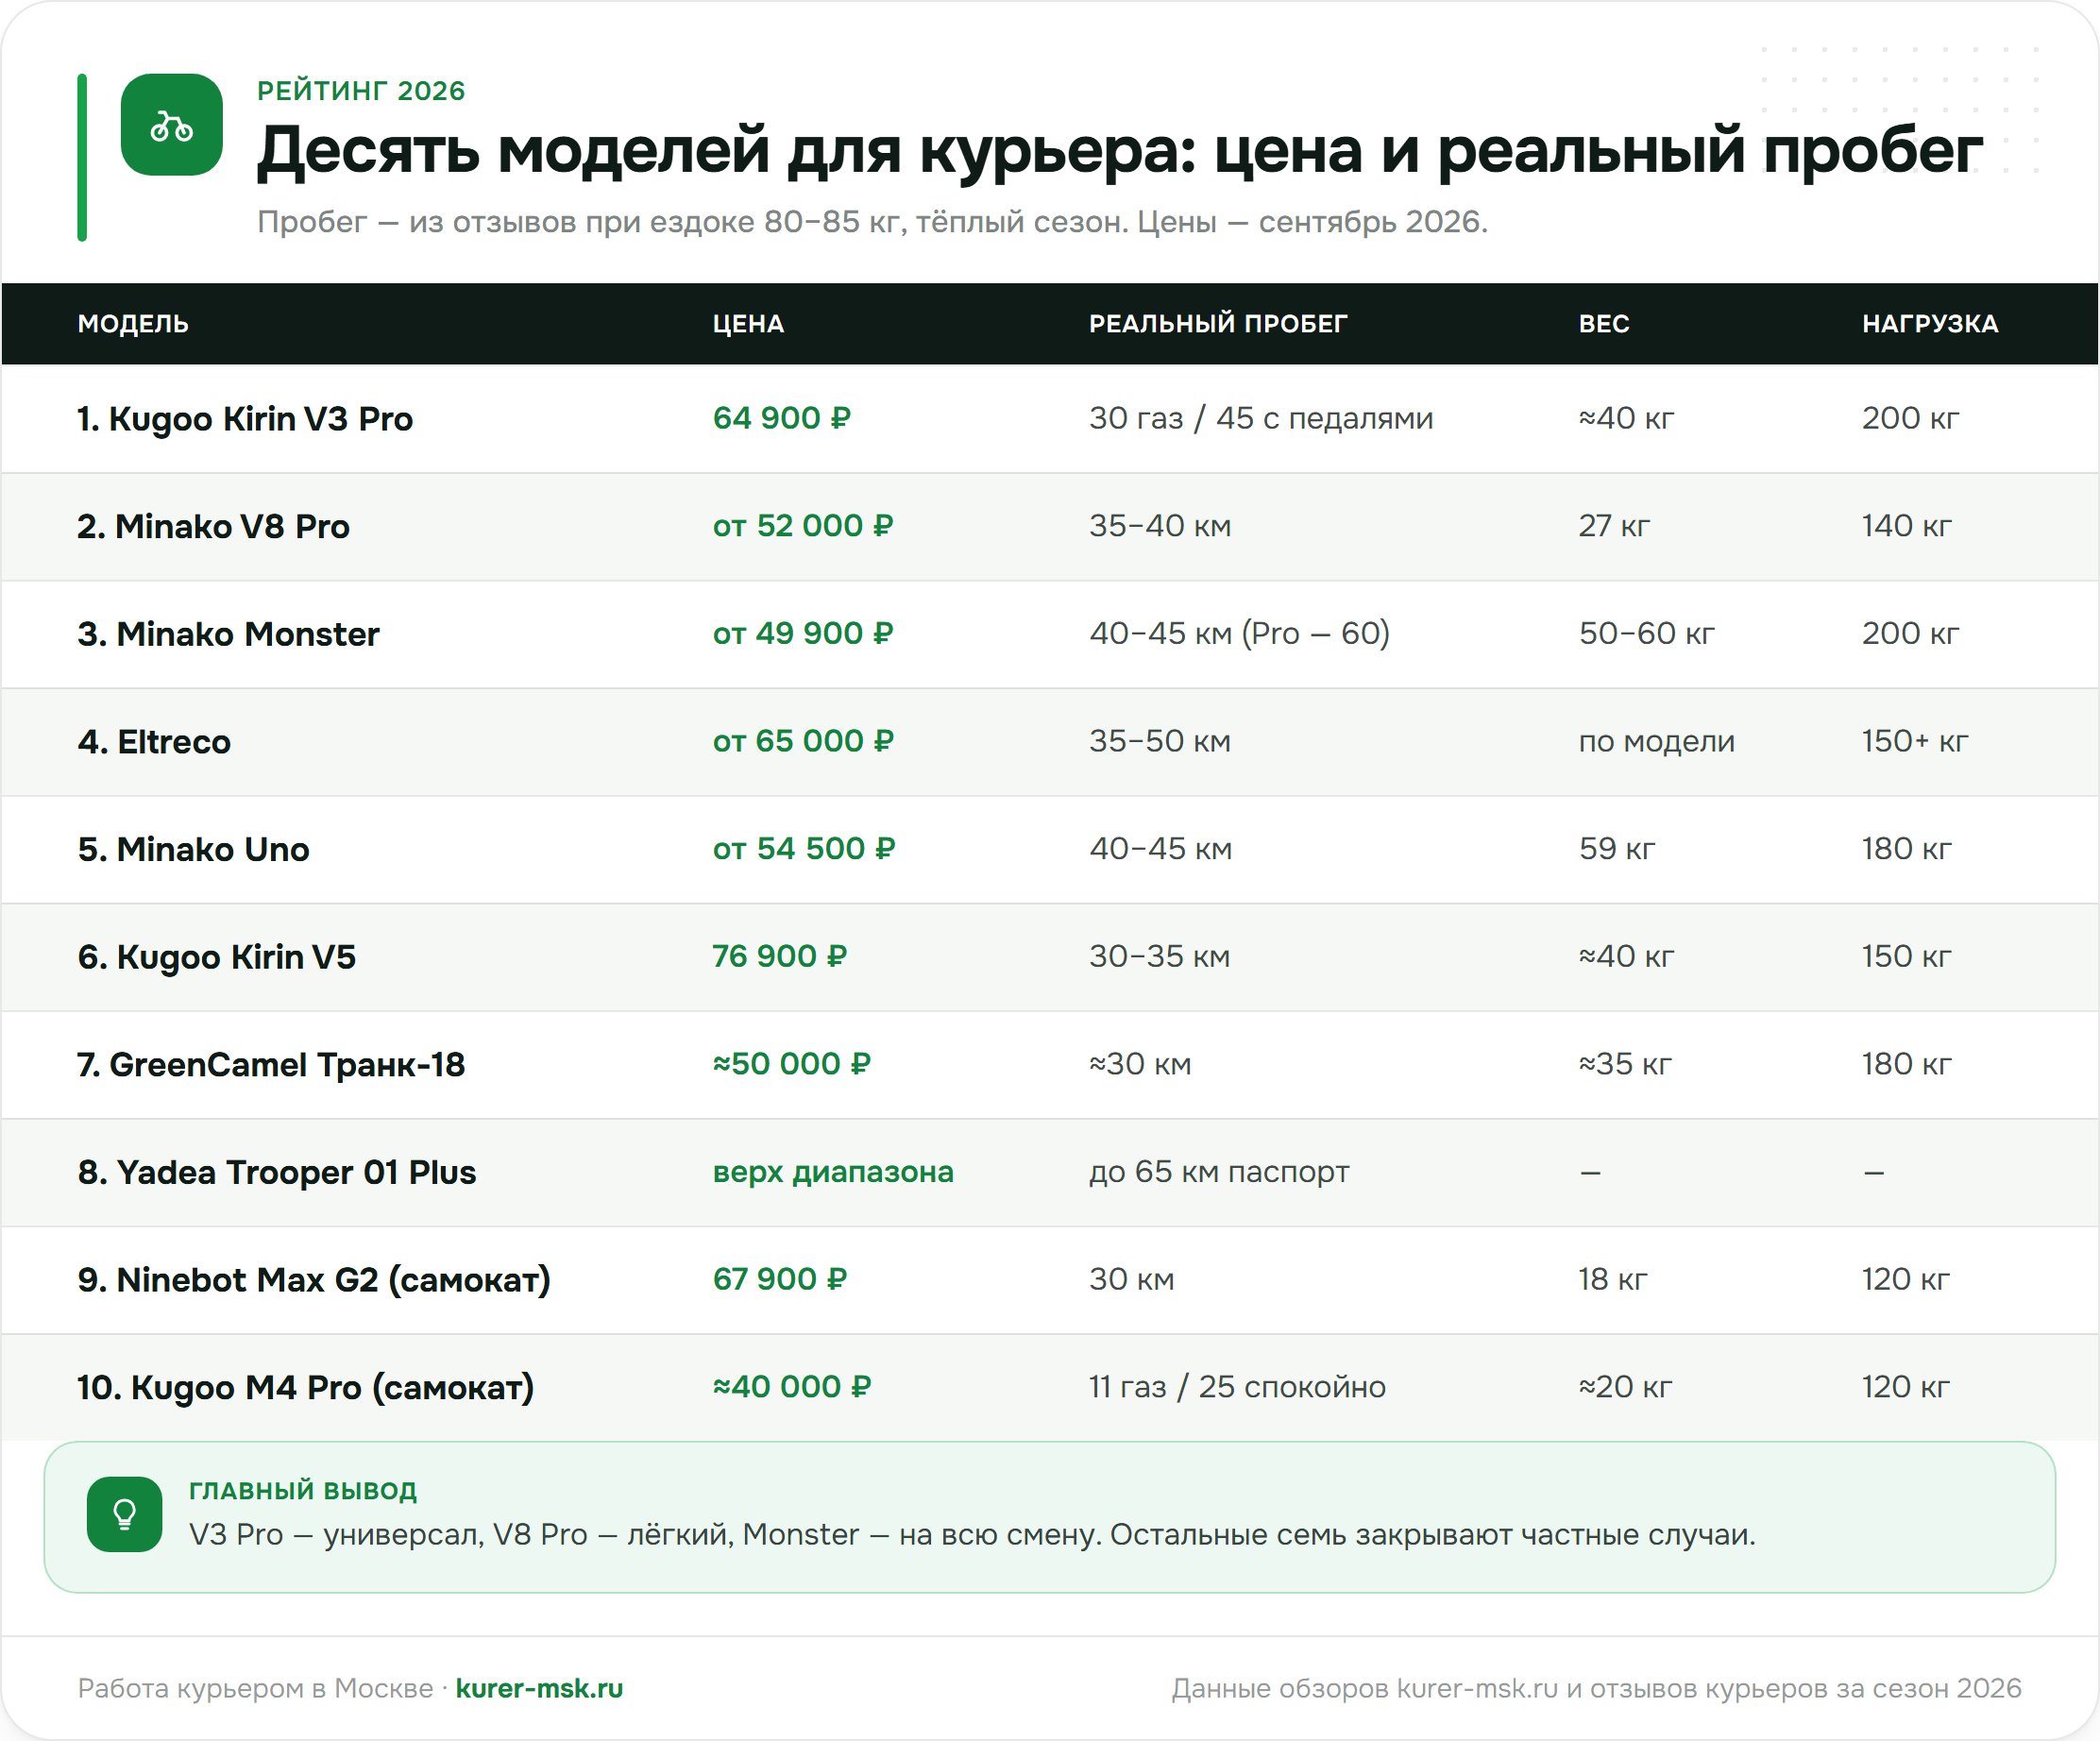Click the range «40–45 км (Pro — 60)»
The width and height of the screenshot is (2100, 1741).
pos(1240,633)
